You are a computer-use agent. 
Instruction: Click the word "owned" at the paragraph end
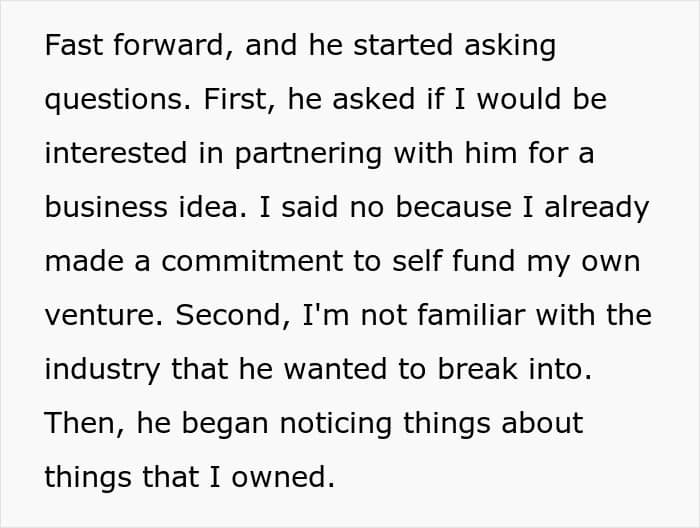point(283,477)
